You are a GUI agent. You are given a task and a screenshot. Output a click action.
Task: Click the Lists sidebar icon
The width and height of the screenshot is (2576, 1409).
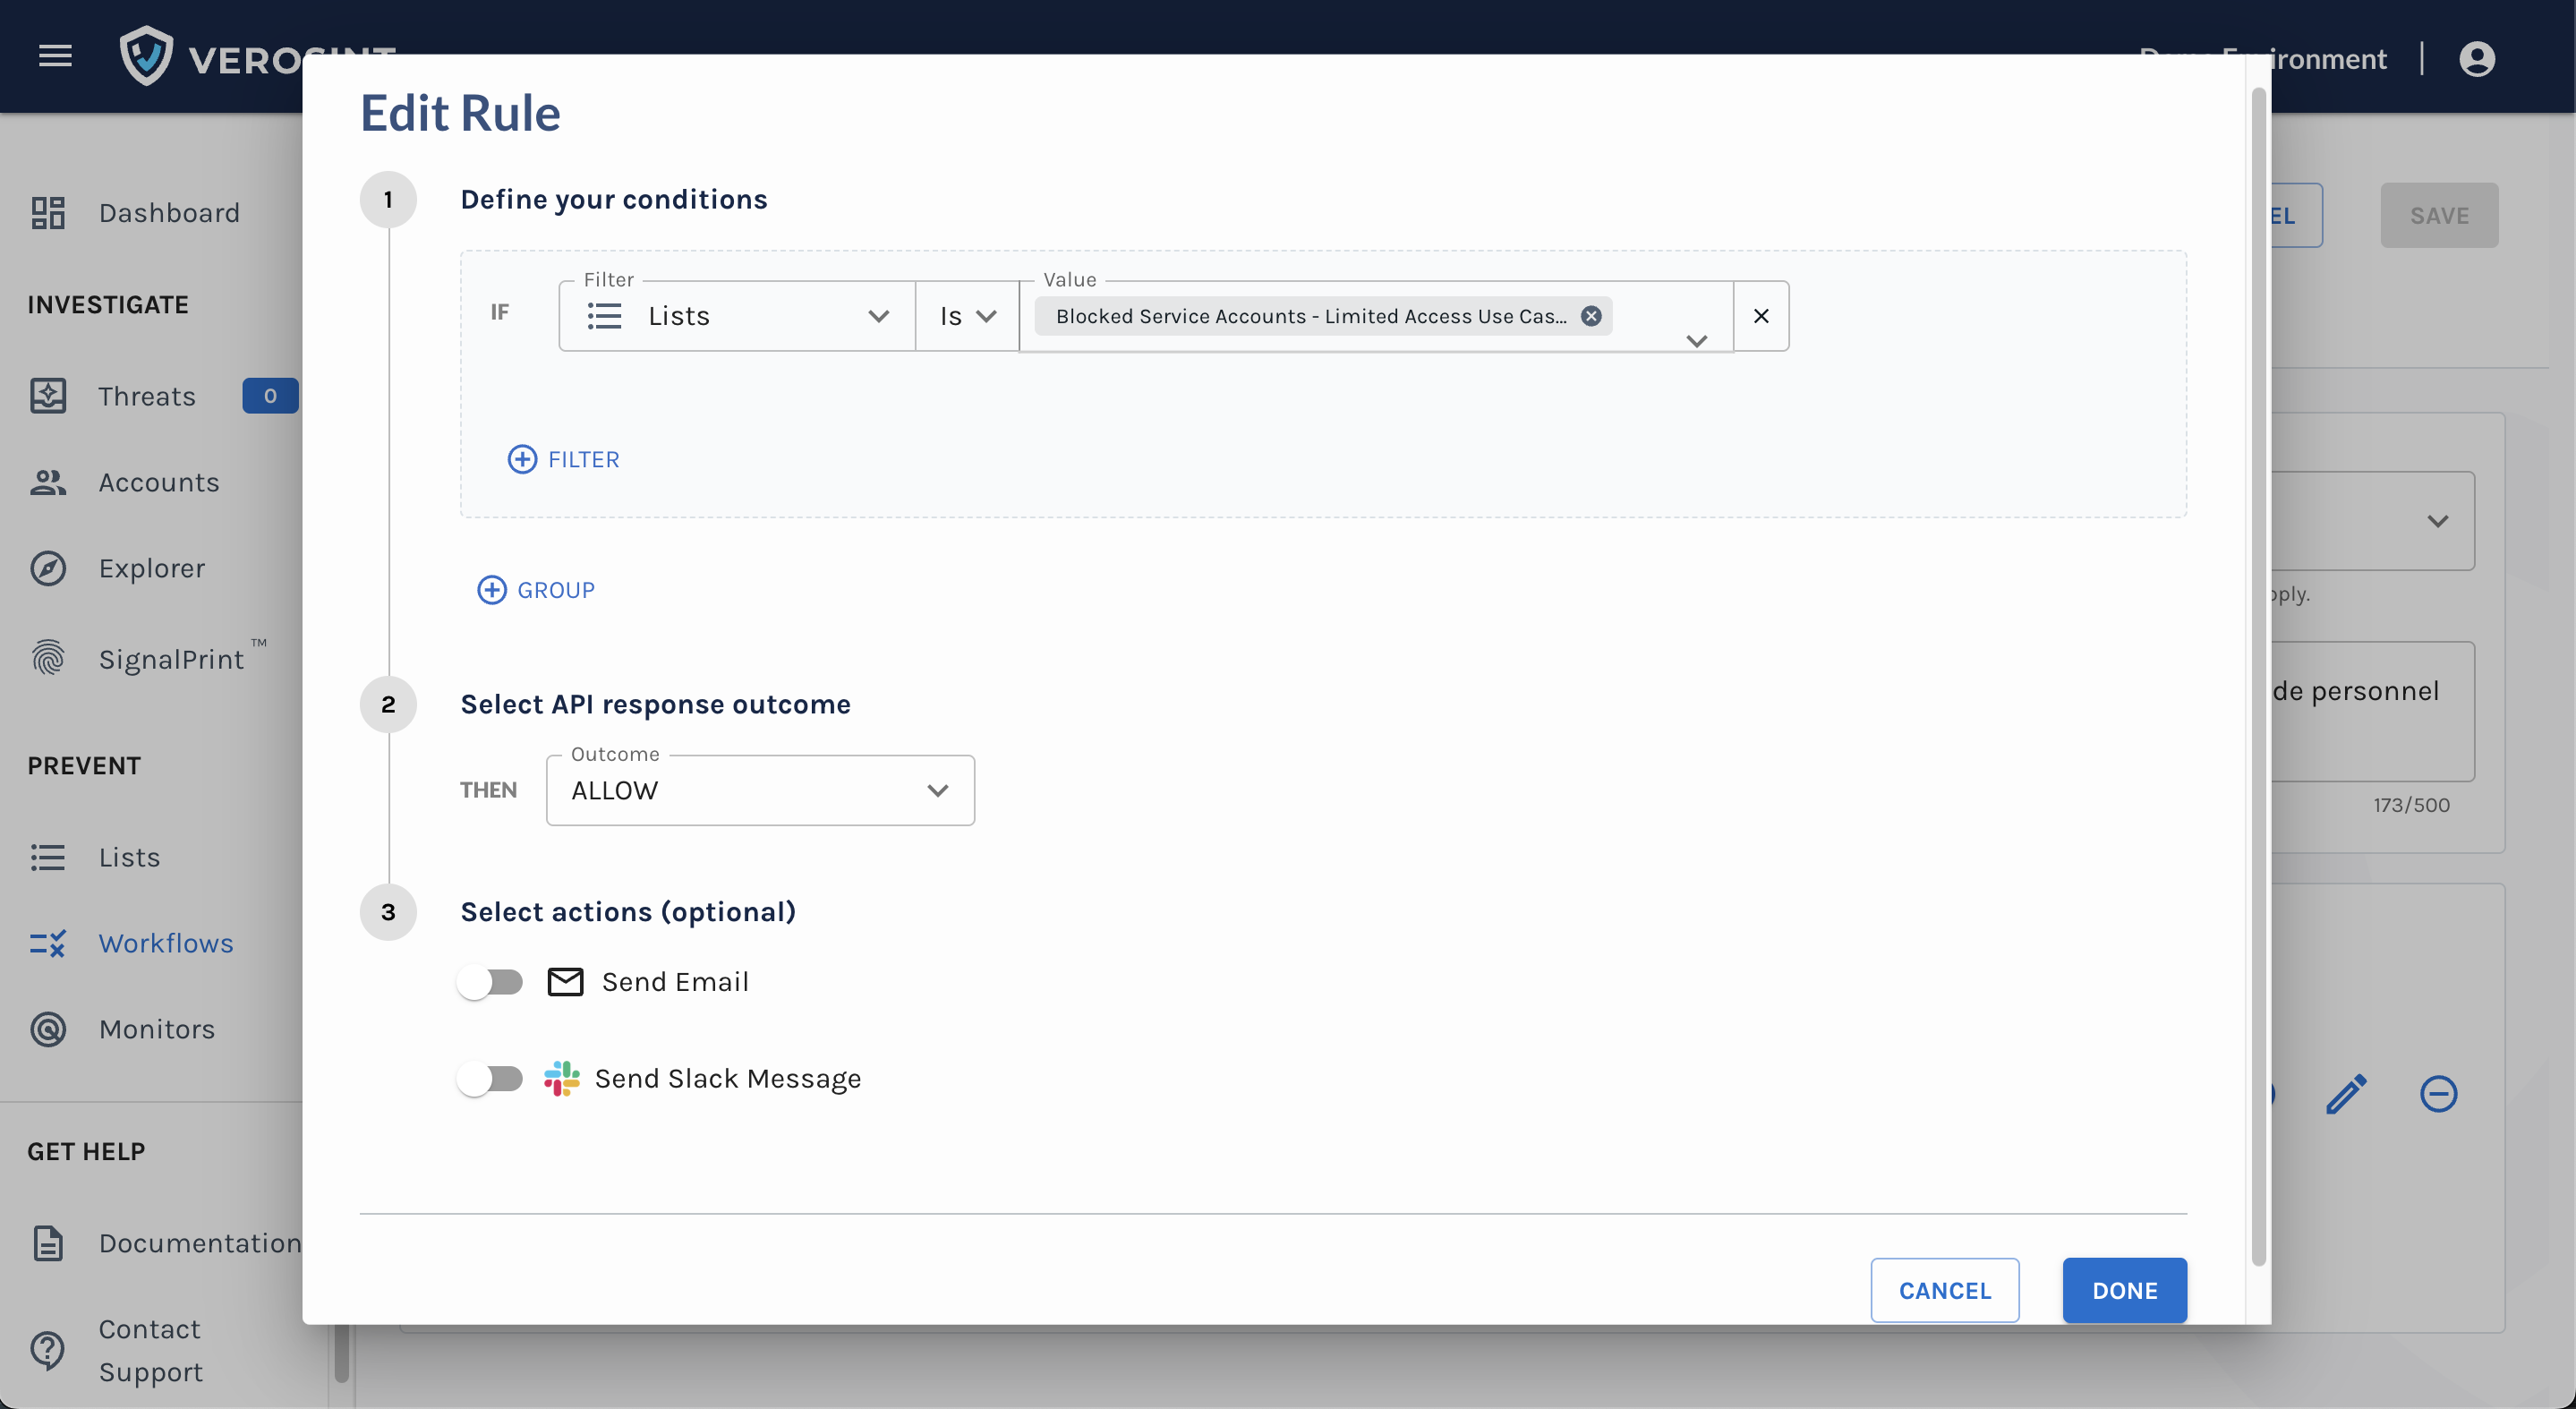(x=48, y=857)
